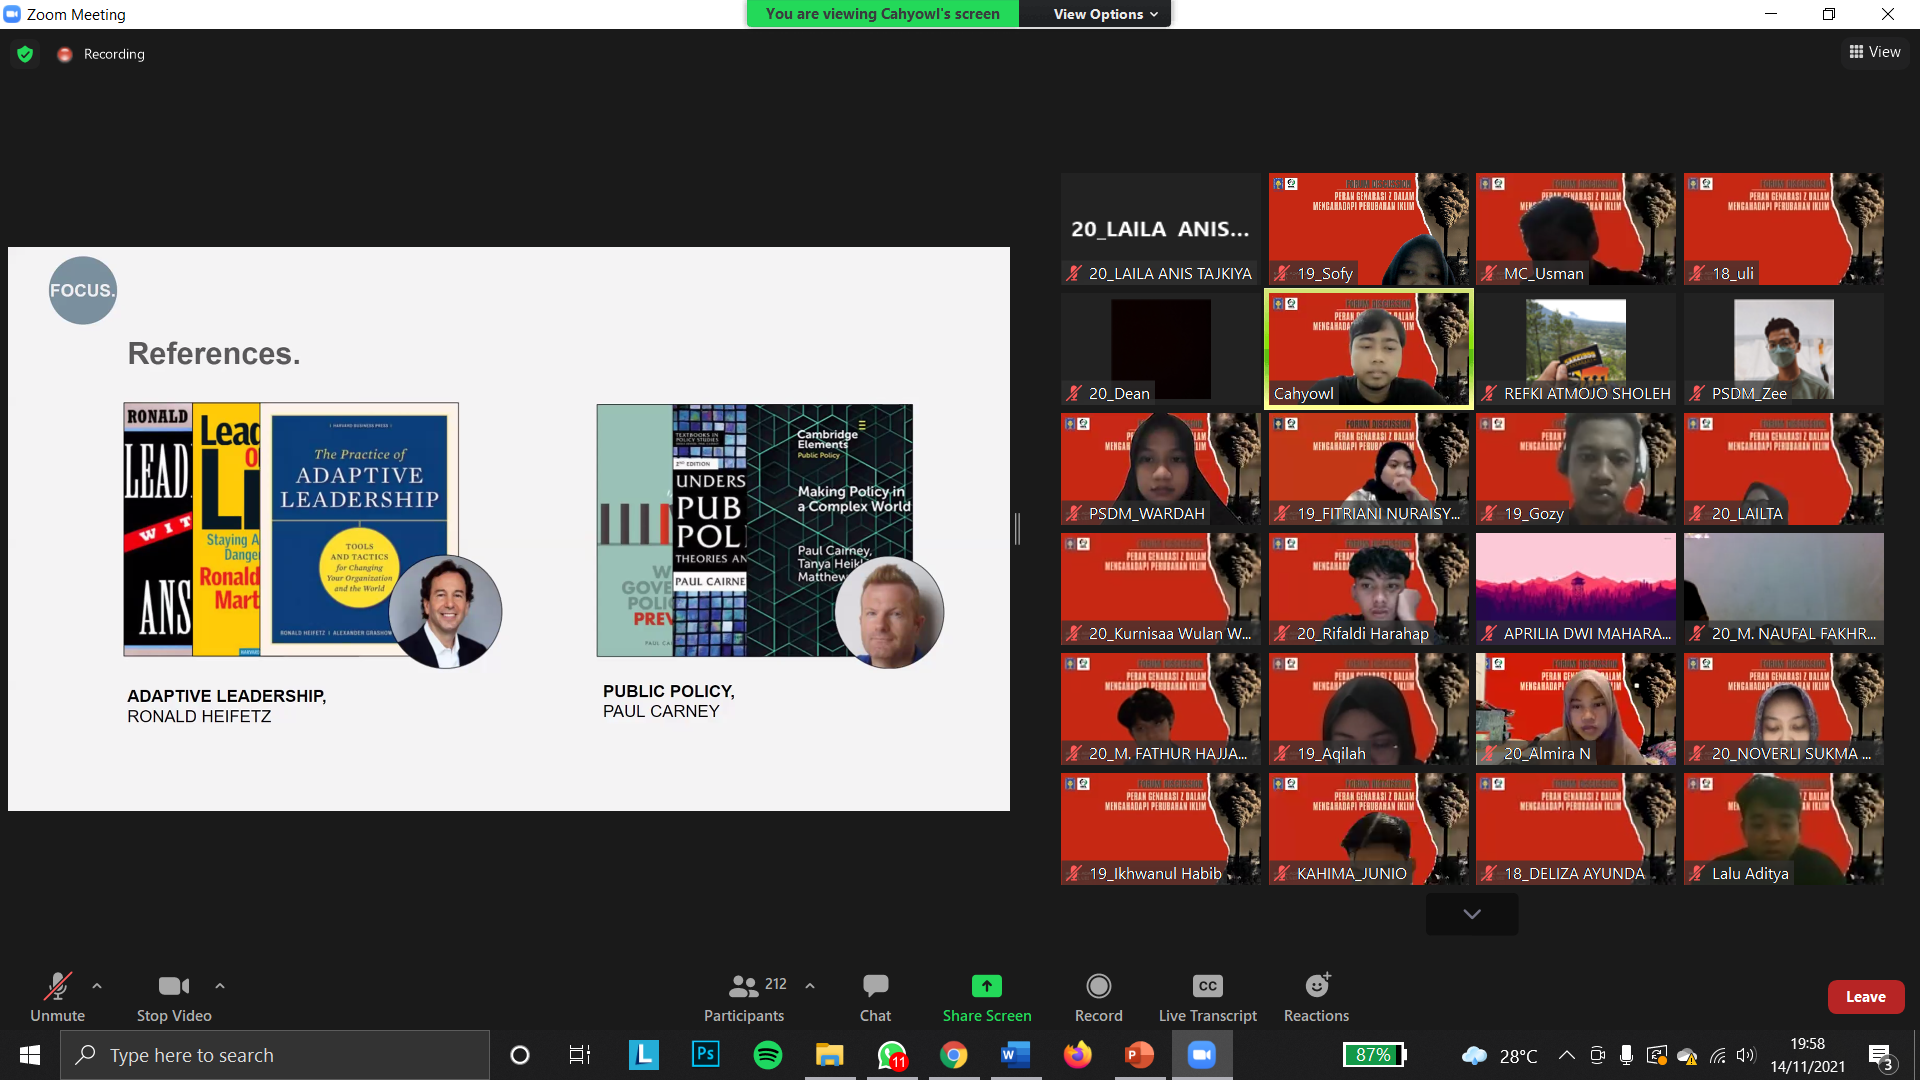
Task: Open Task View in taskbar
Action: [580, 1055]
